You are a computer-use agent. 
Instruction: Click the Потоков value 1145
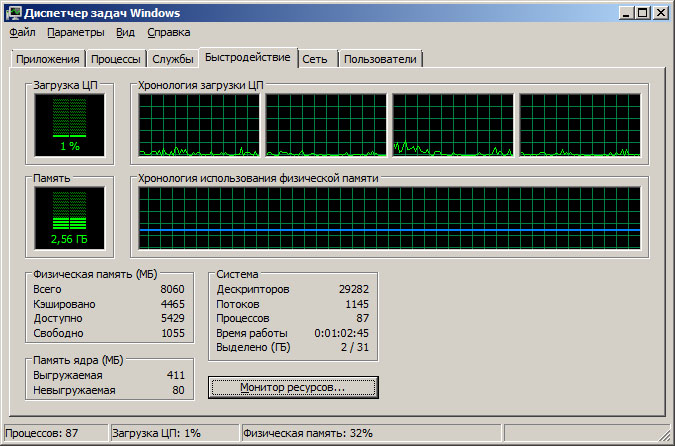click(357, 304)
